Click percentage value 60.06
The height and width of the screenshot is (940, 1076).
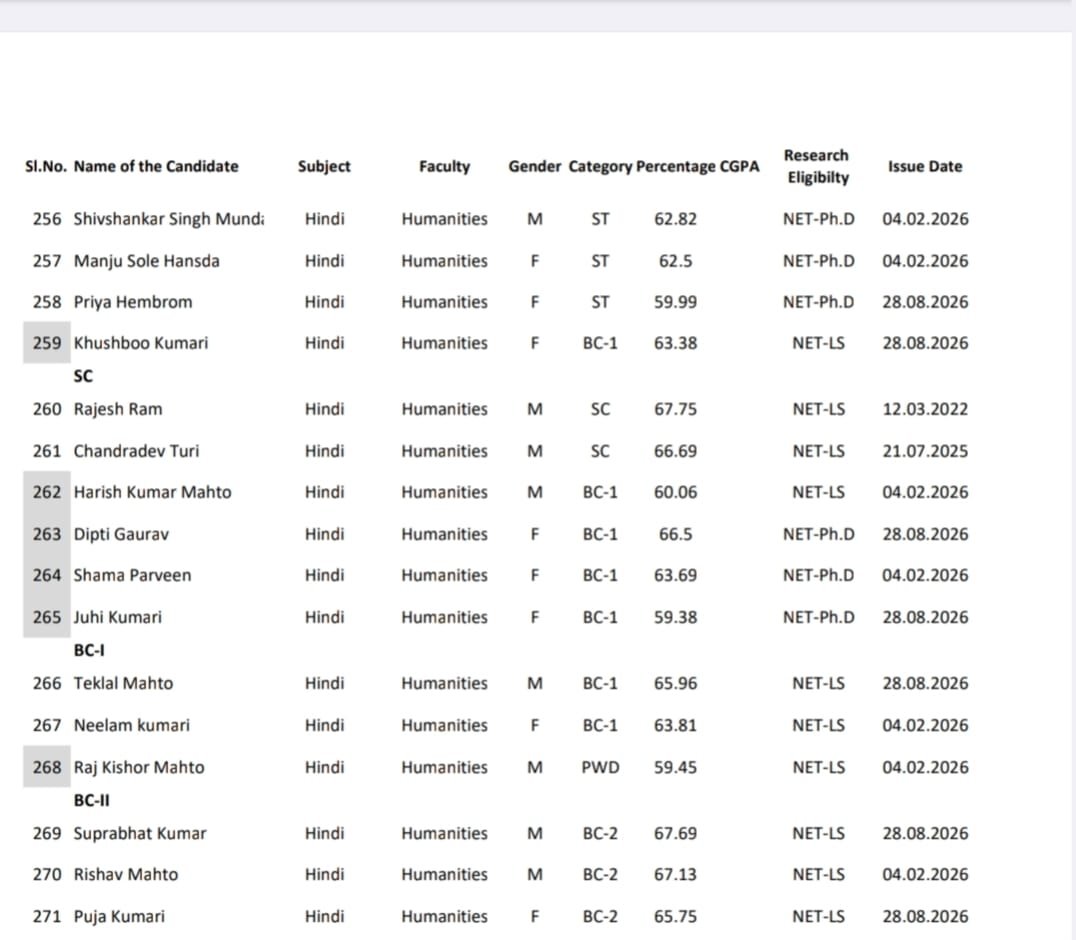(675, 492)
